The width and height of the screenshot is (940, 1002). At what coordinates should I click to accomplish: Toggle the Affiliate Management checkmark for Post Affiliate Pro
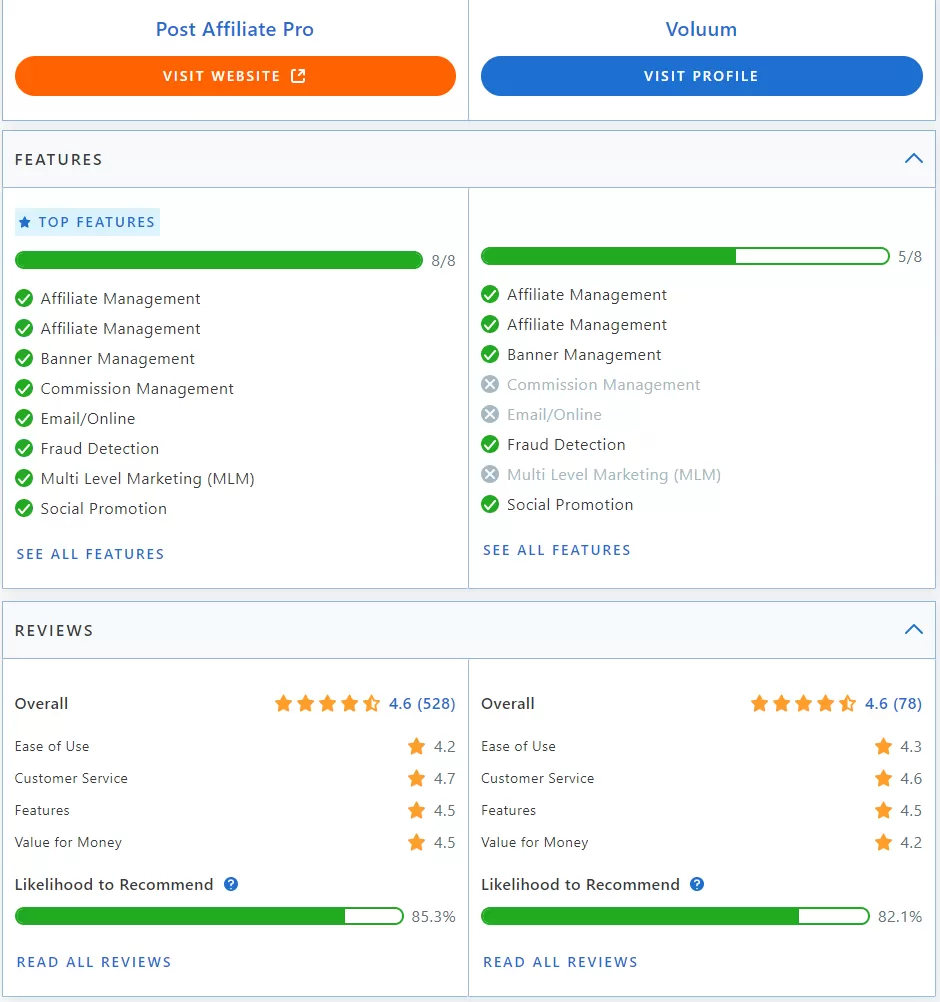point(25,298)
